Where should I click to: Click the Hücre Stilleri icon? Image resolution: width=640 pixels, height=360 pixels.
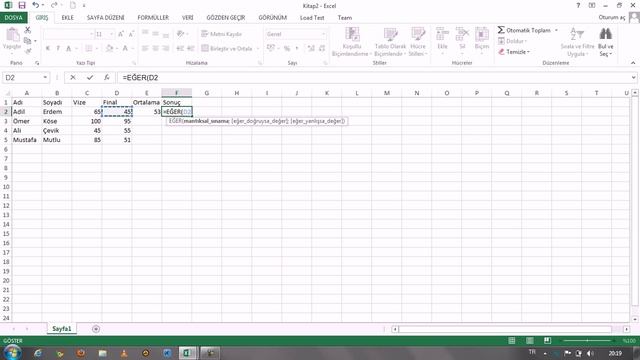[x=418, y=34]
